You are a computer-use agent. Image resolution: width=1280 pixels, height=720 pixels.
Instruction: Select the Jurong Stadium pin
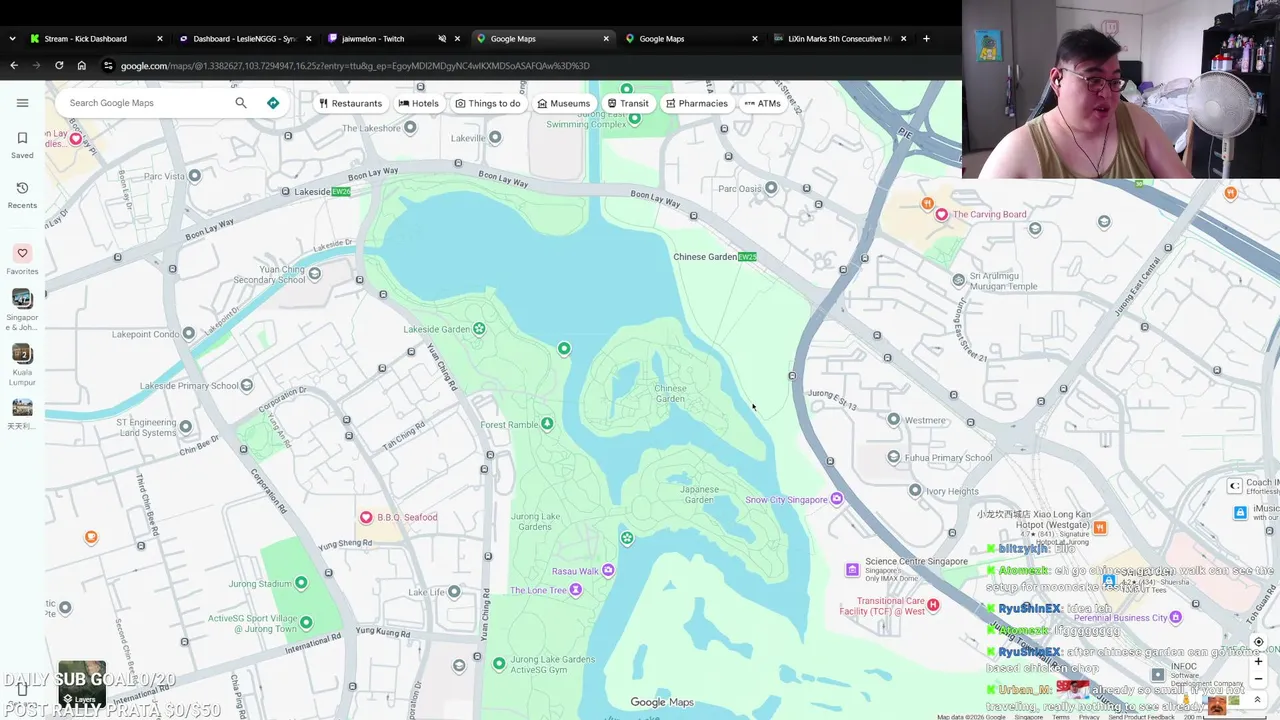point(301,583)
